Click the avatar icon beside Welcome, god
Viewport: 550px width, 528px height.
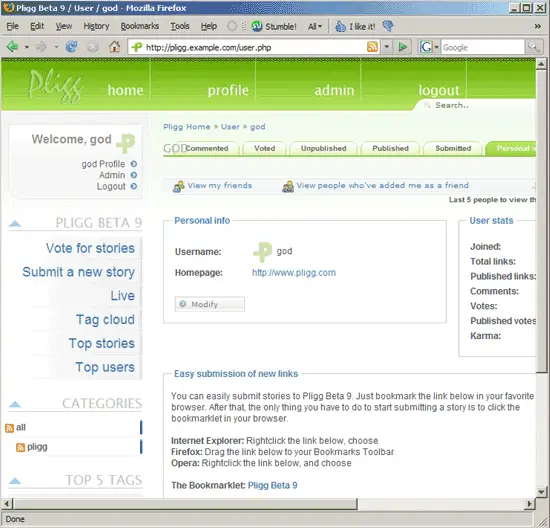pos(126,143)
